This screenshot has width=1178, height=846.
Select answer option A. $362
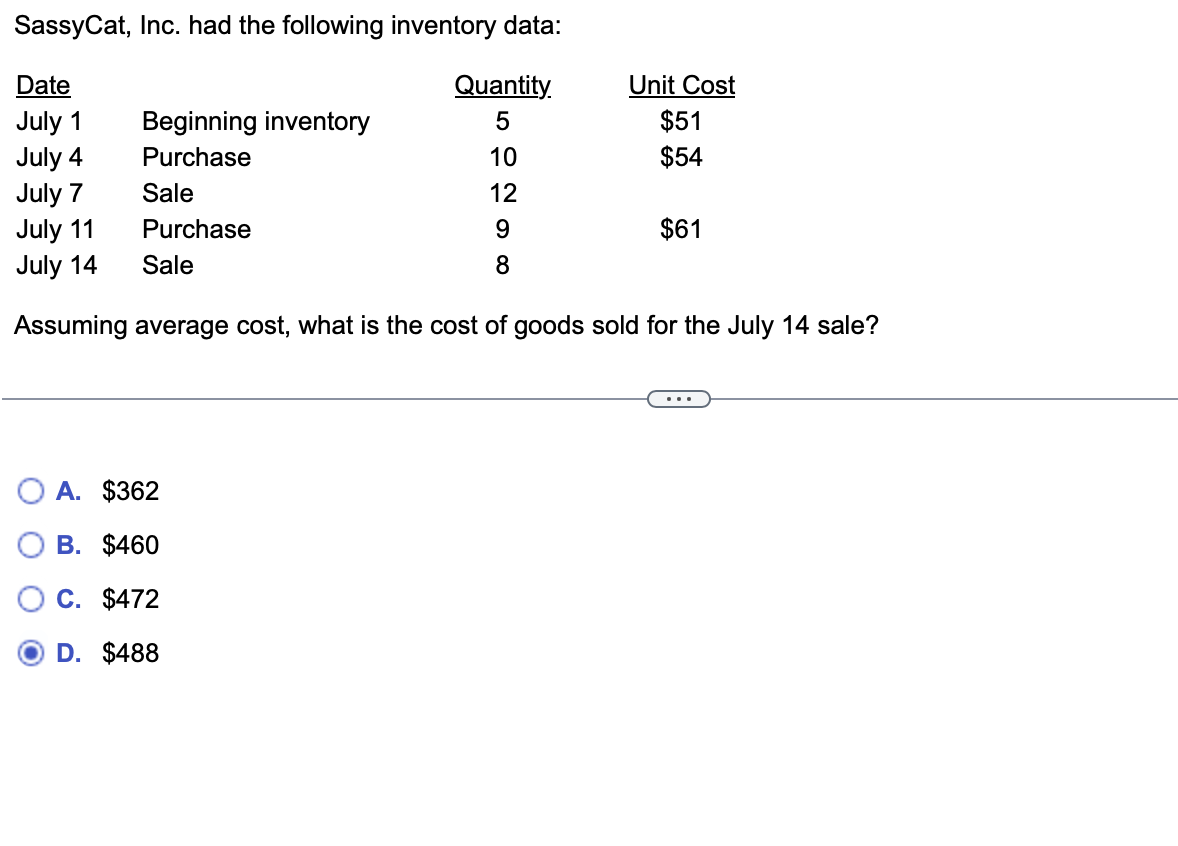31,491
